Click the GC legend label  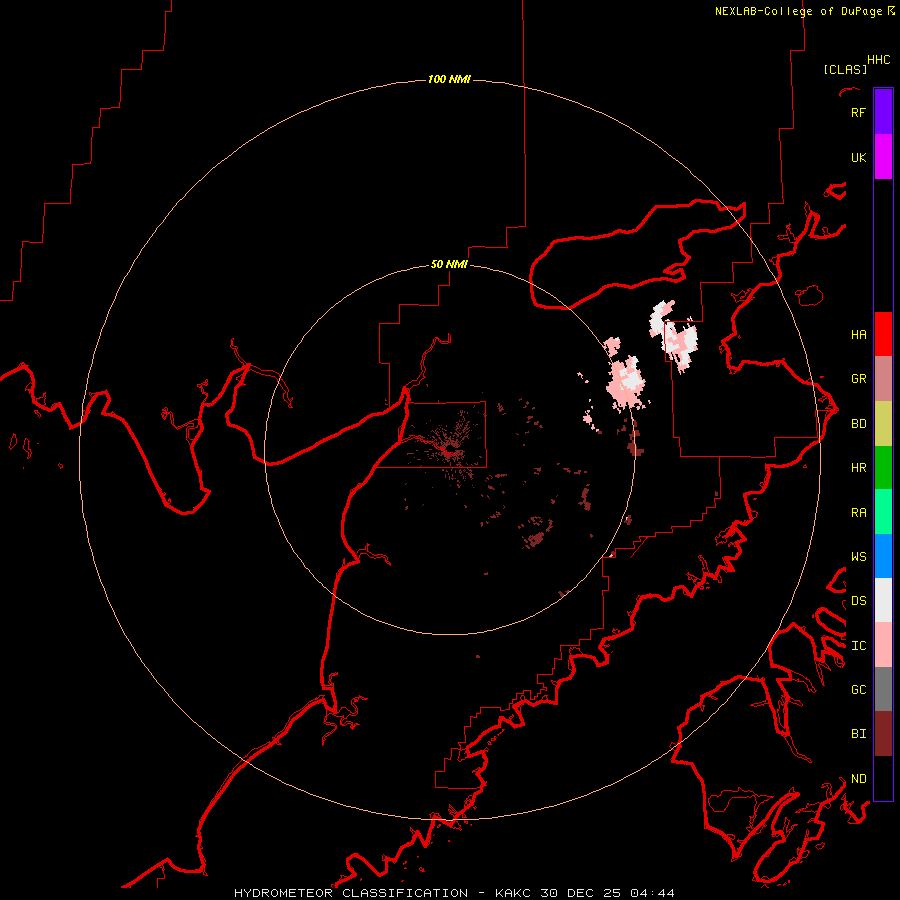click(858, 690)
